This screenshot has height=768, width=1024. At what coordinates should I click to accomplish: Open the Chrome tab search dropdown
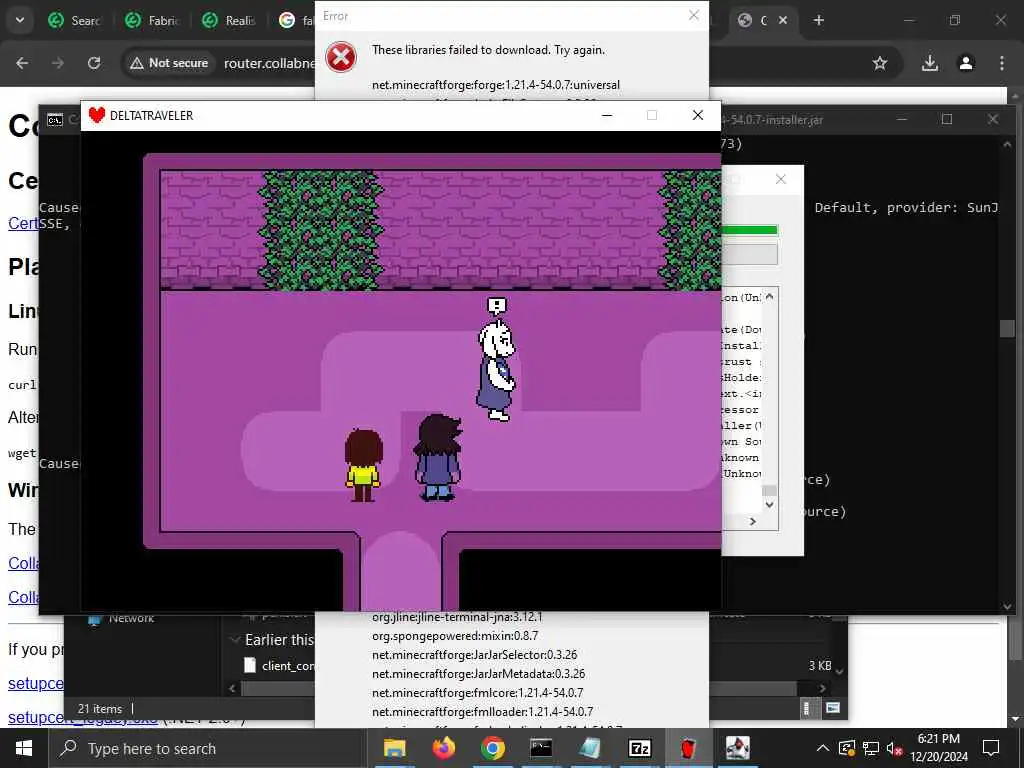tap(20, 20)
